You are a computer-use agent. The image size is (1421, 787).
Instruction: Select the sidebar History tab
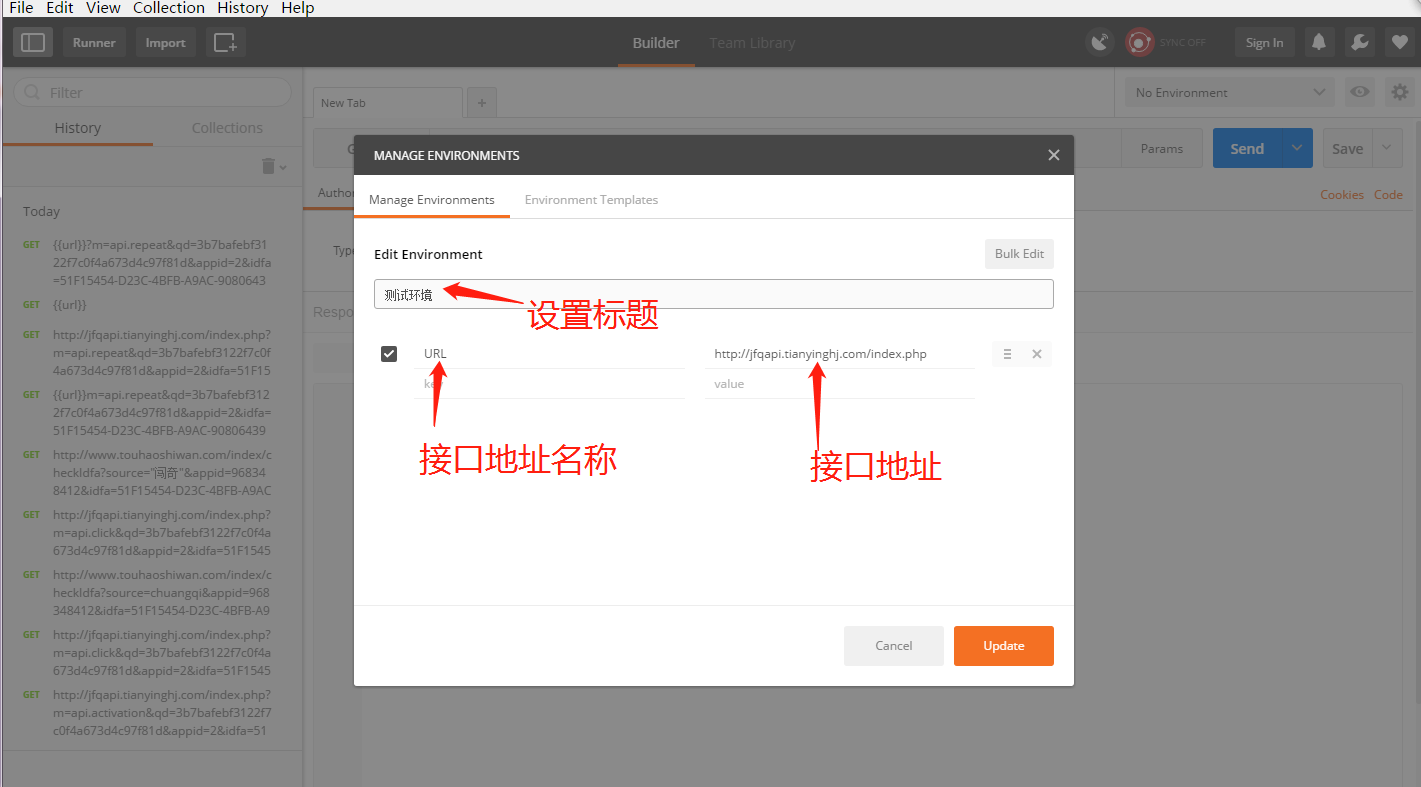pyautogui.click(x=78, y=128)
